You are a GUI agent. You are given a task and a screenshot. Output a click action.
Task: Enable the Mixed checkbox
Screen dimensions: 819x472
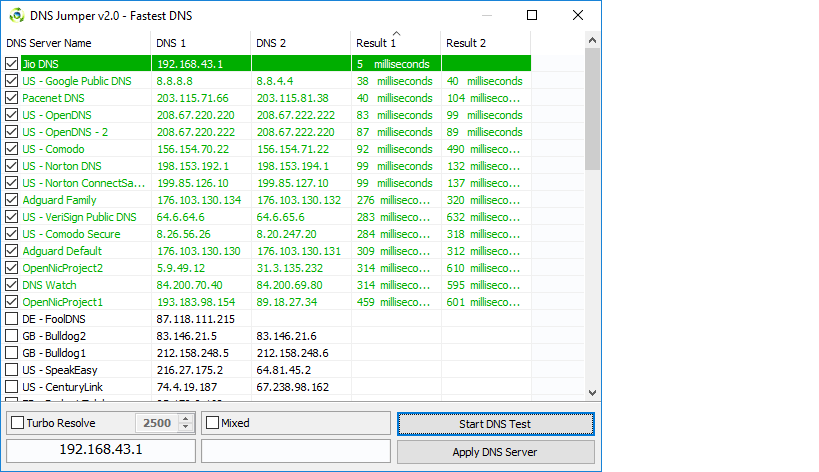(213, 423)
